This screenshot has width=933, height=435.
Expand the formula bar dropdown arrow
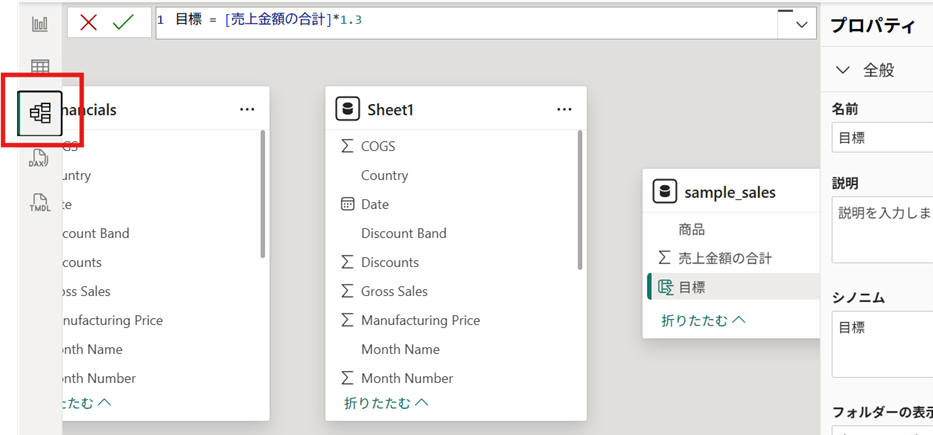802,25
